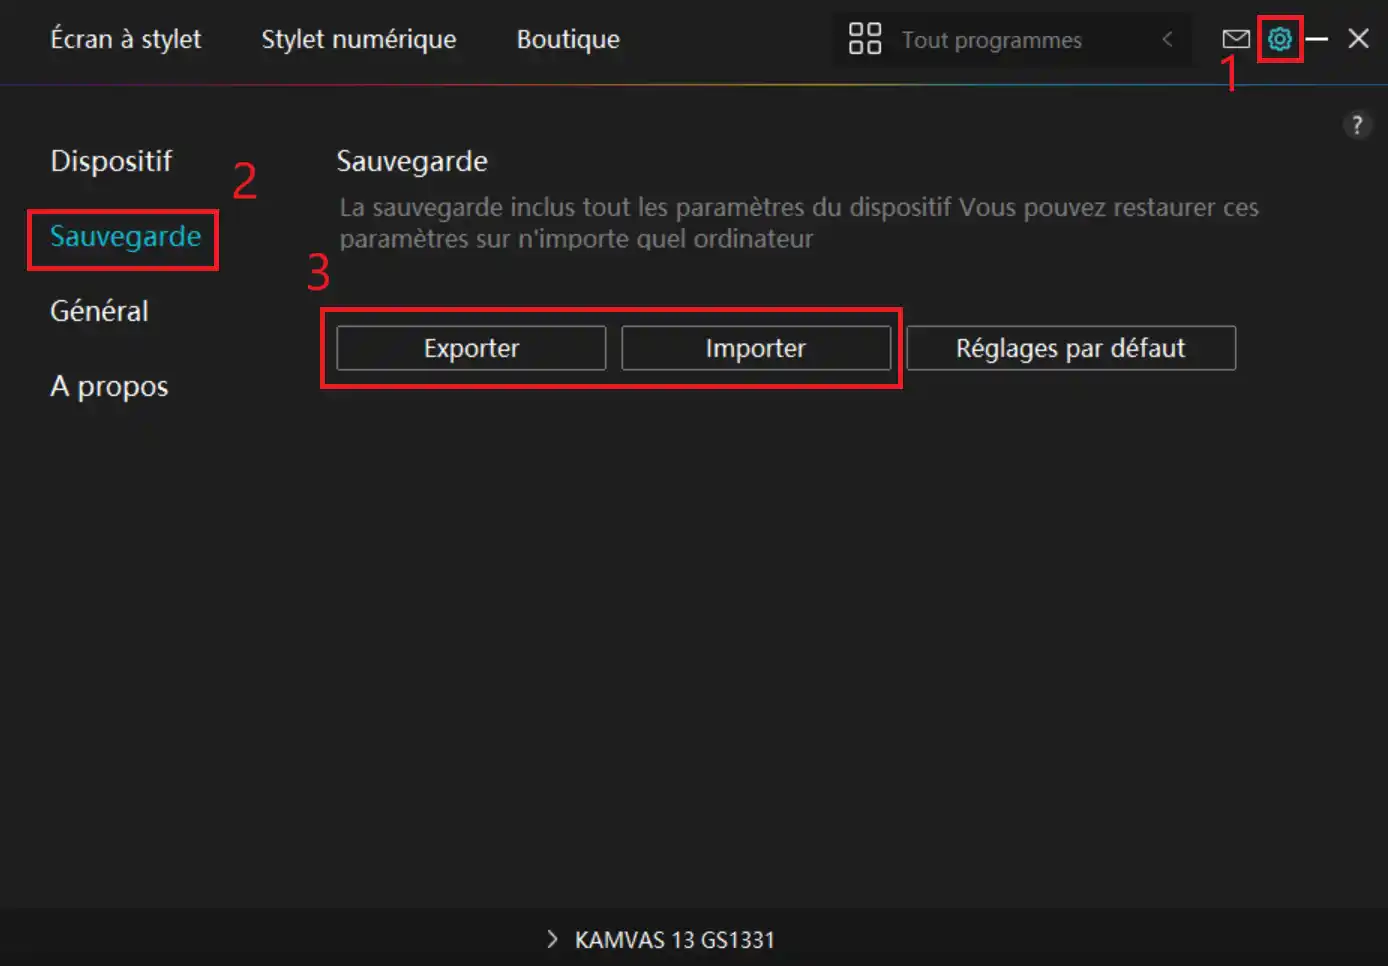Select Sauvegarde in the sidebar
The width and height of the screenshot is (1388, 966).
[125, 237]
